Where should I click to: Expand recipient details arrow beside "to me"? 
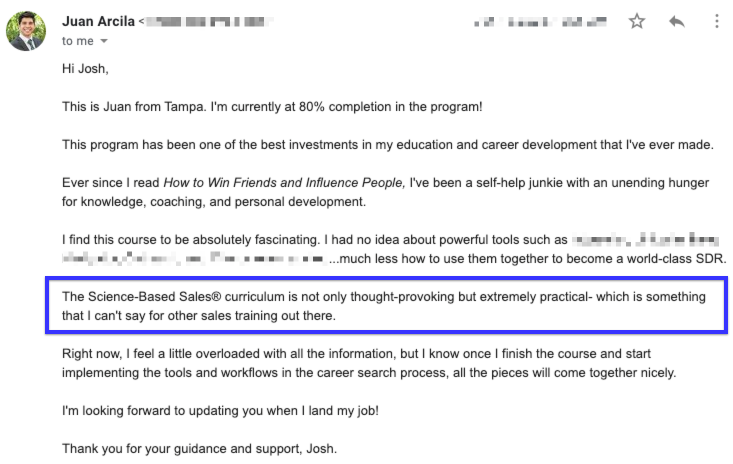[102, 42]
